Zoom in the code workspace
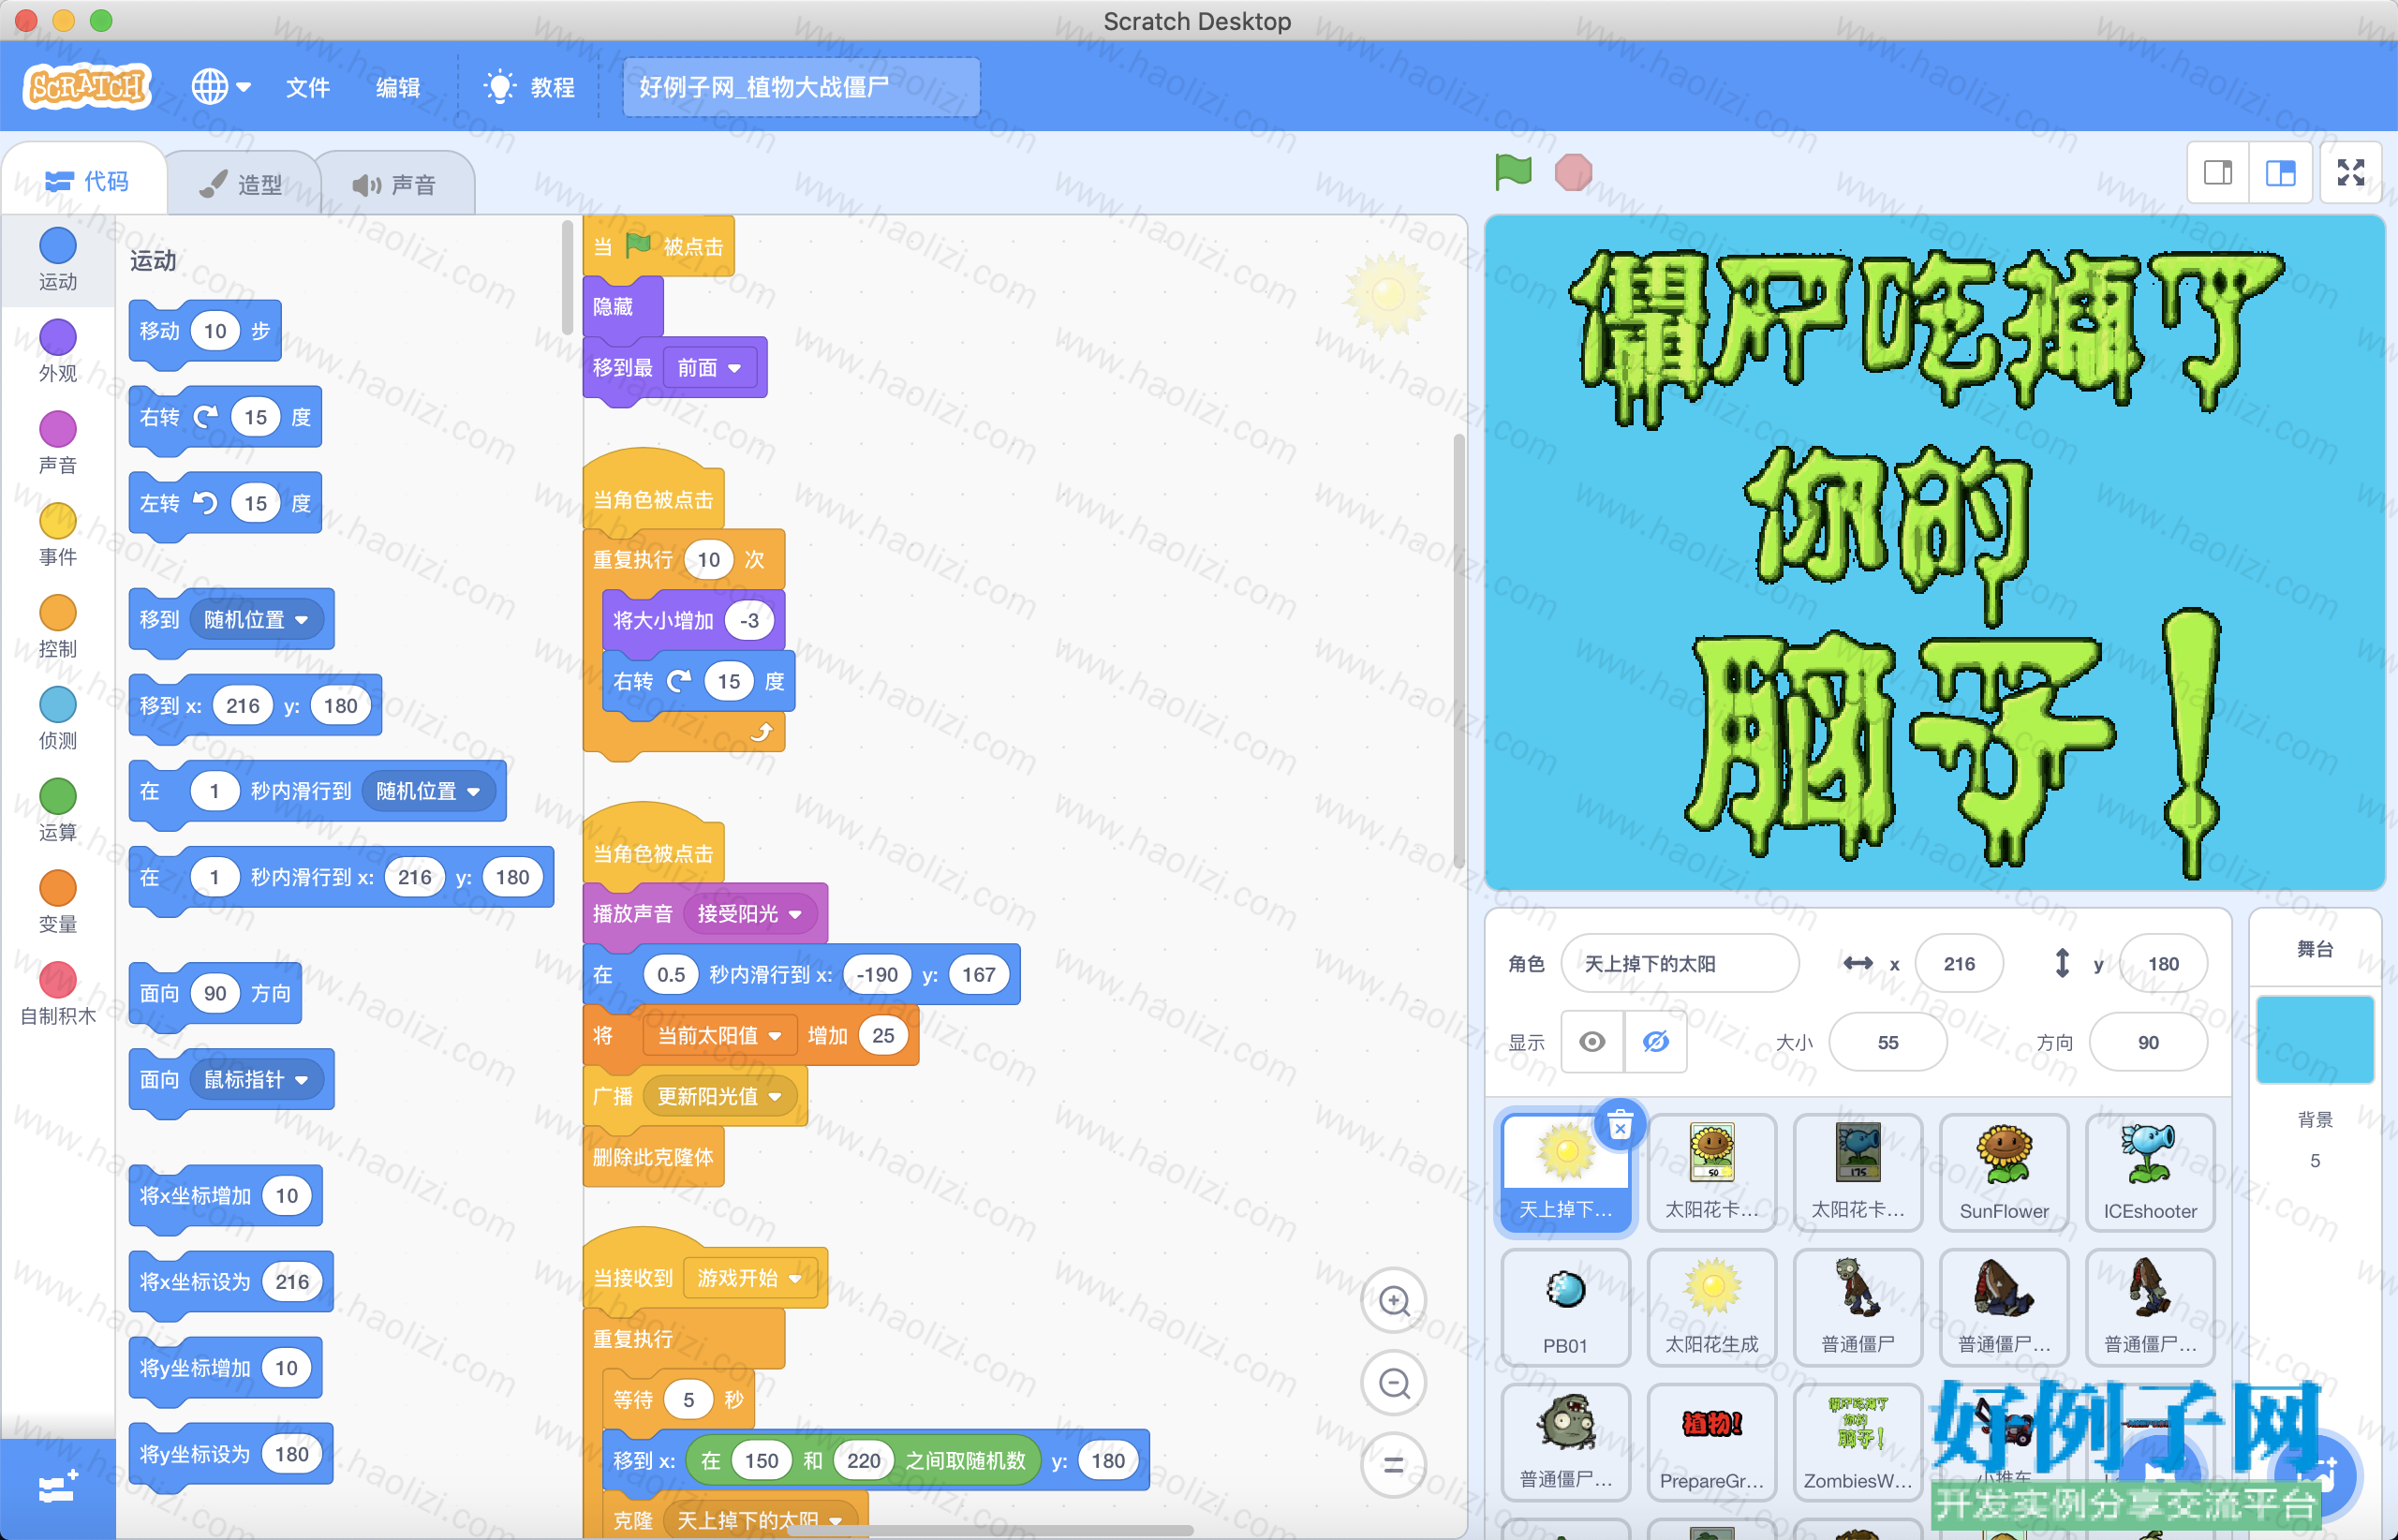The height and width of the screenshot is (1540, 2398). point(1394,1300)
